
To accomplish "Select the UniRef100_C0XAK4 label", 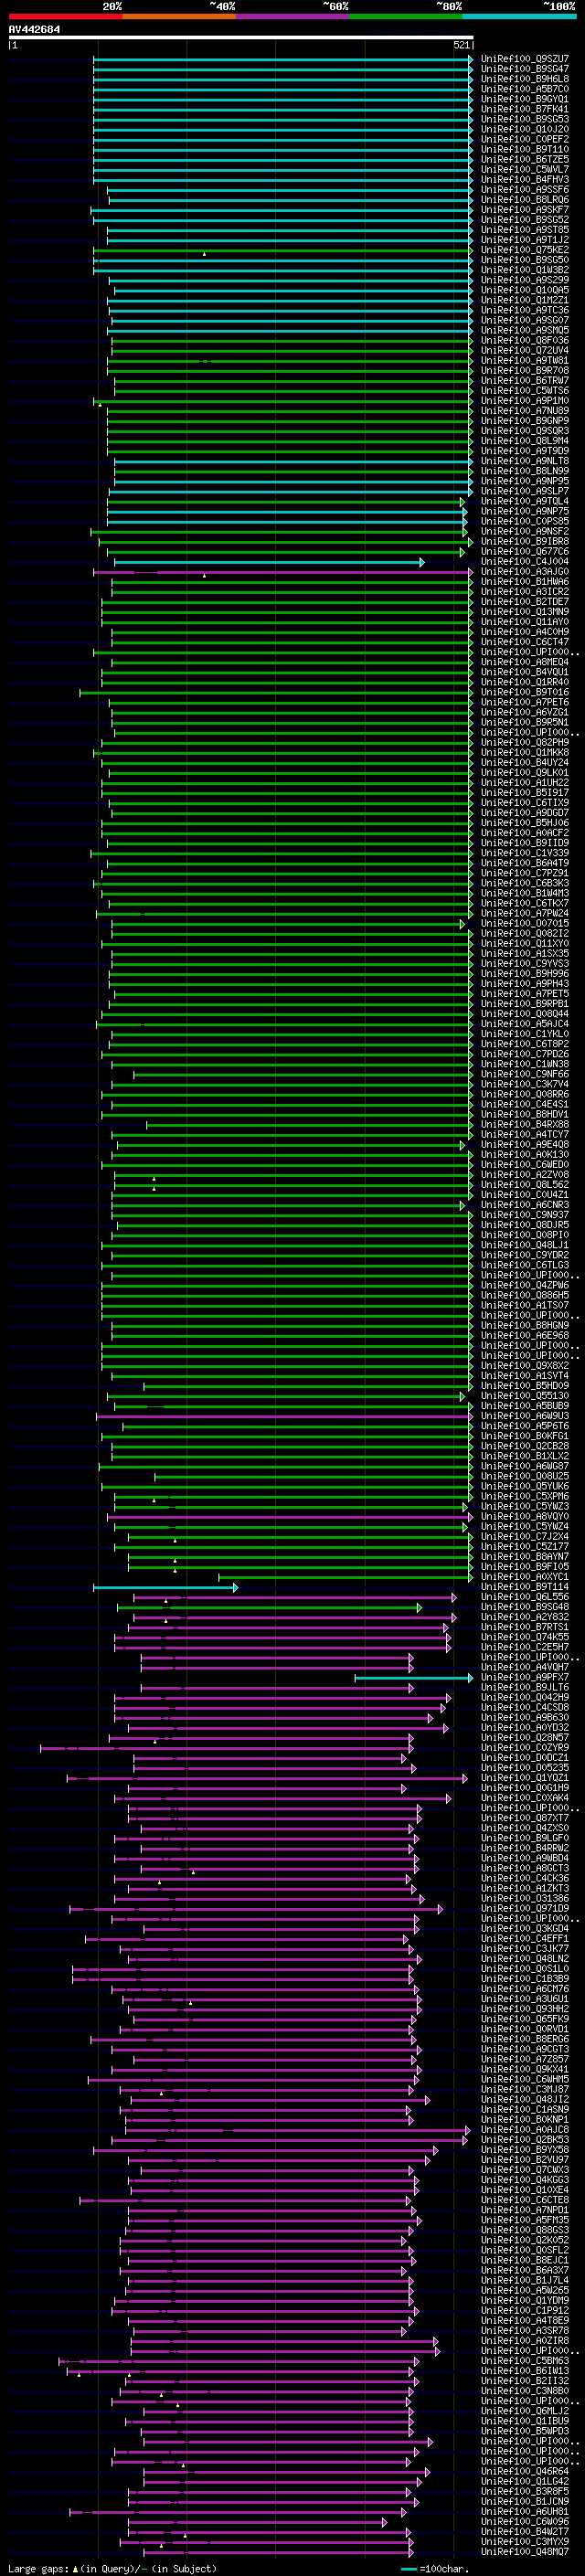I will [524, 1797].
